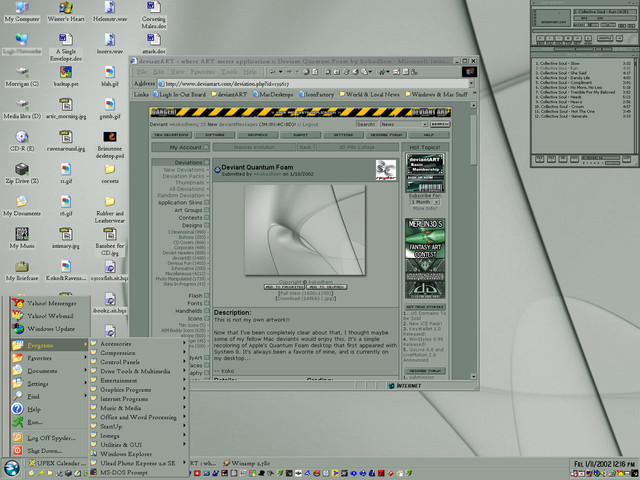Click the Start button orb
The height and width of the screenshot is (480, 640).
pos(11,466)
